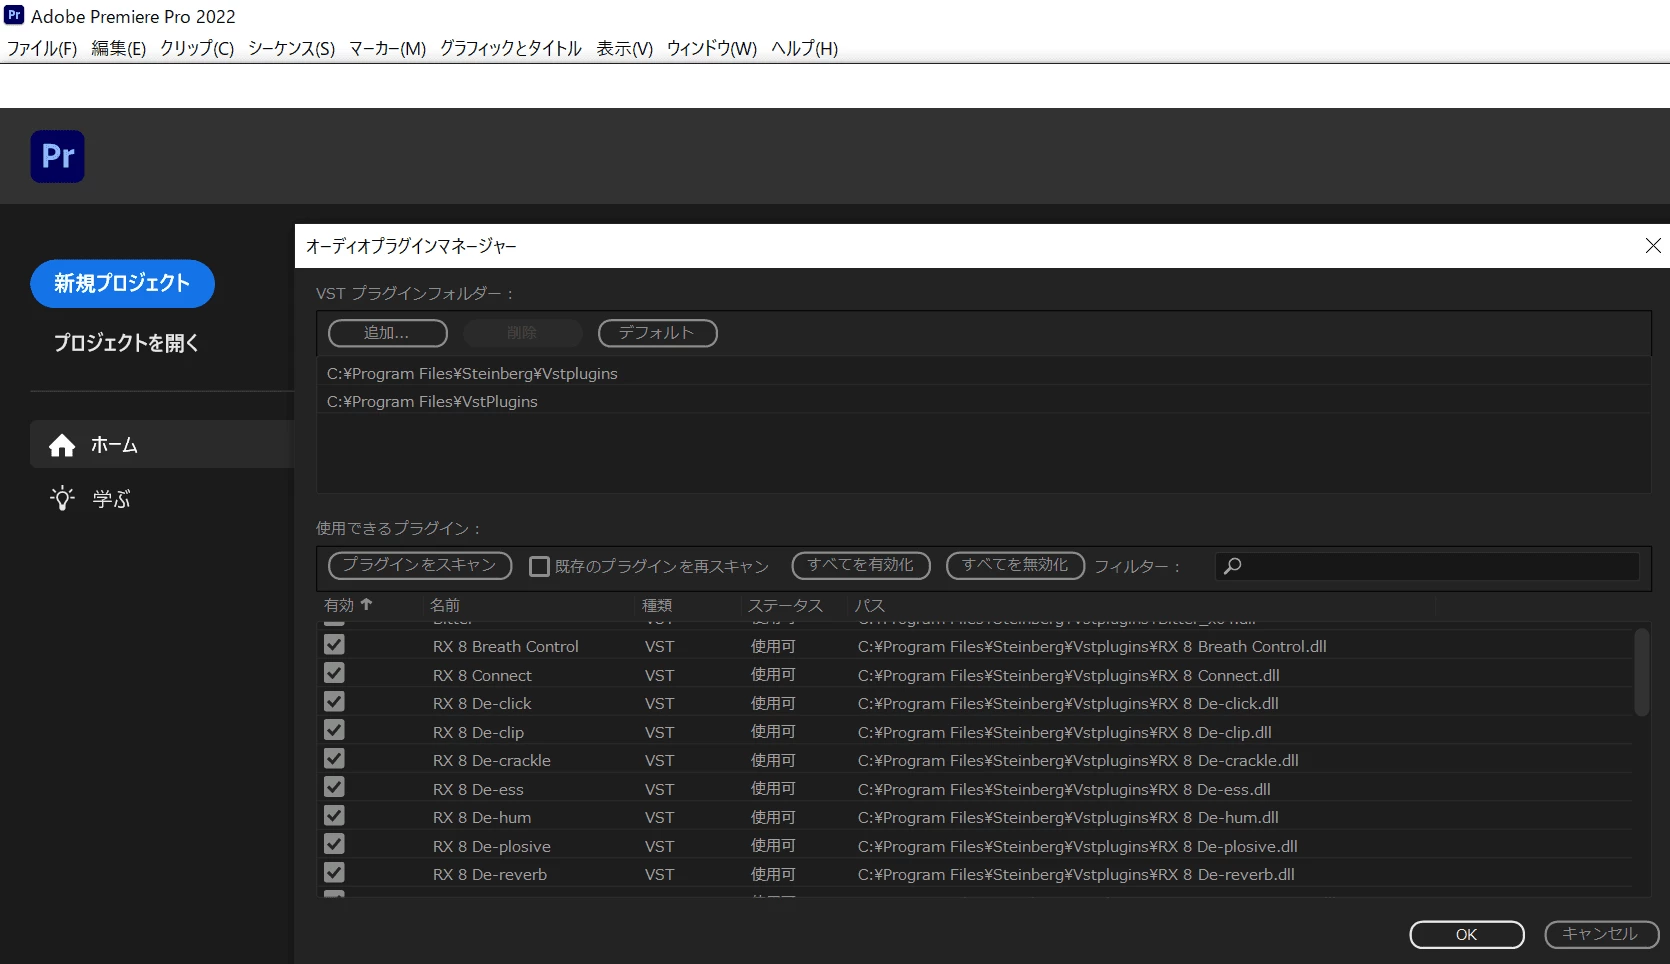1670x964 pixels.
Task: Disable the RX 8 De-crackle plugin
Action: coord(334,759)
